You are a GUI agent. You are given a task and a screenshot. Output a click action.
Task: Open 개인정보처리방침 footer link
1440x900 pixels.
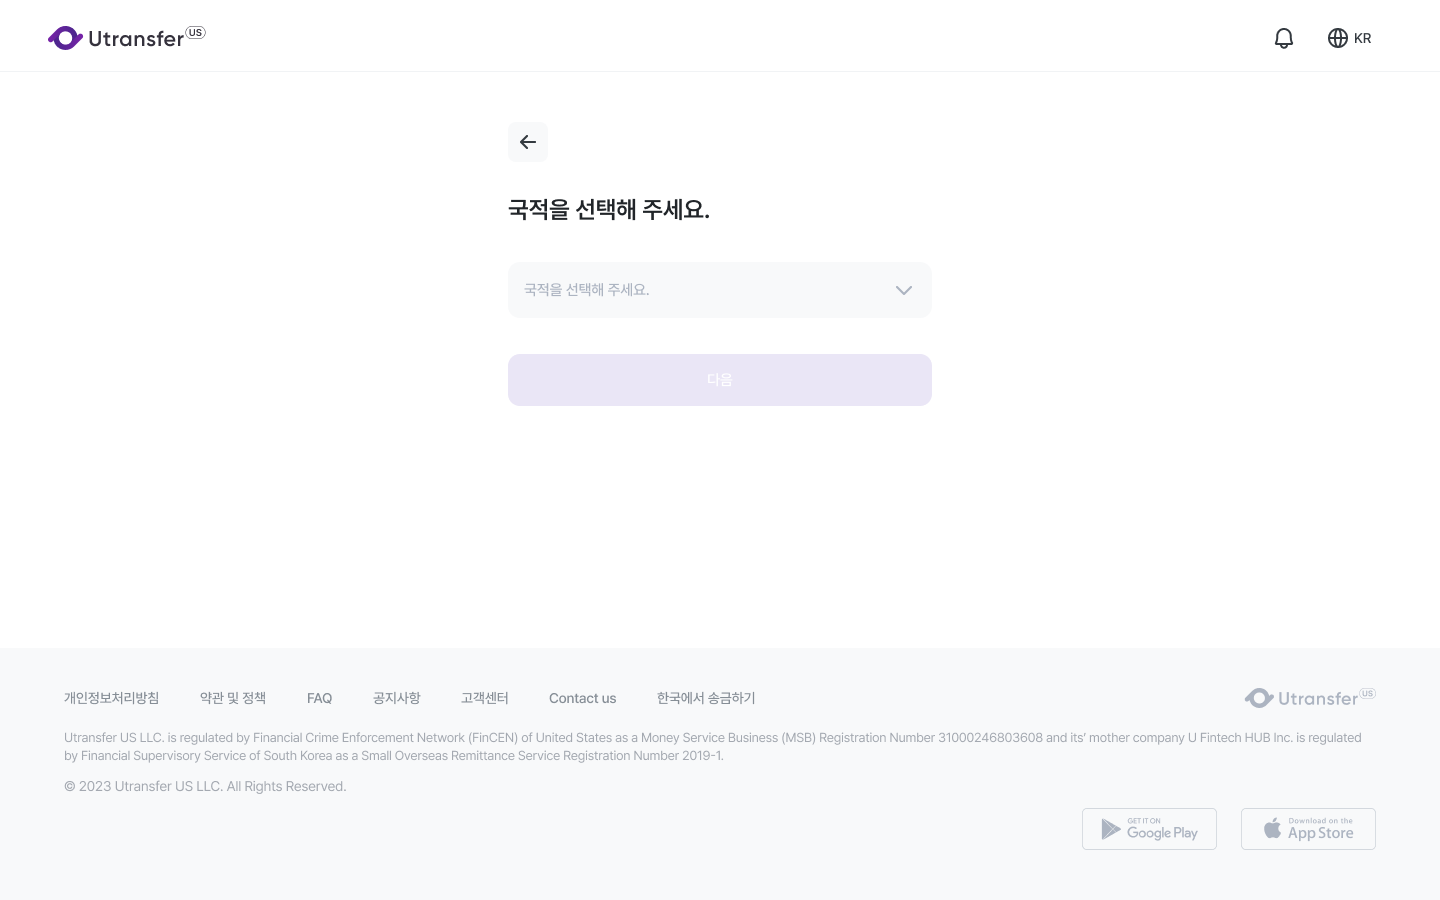(x=111, y=698)
